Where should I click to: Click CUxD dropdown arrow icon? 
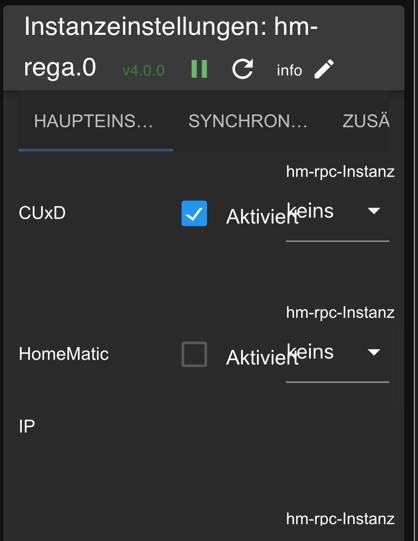coord(374,211)
